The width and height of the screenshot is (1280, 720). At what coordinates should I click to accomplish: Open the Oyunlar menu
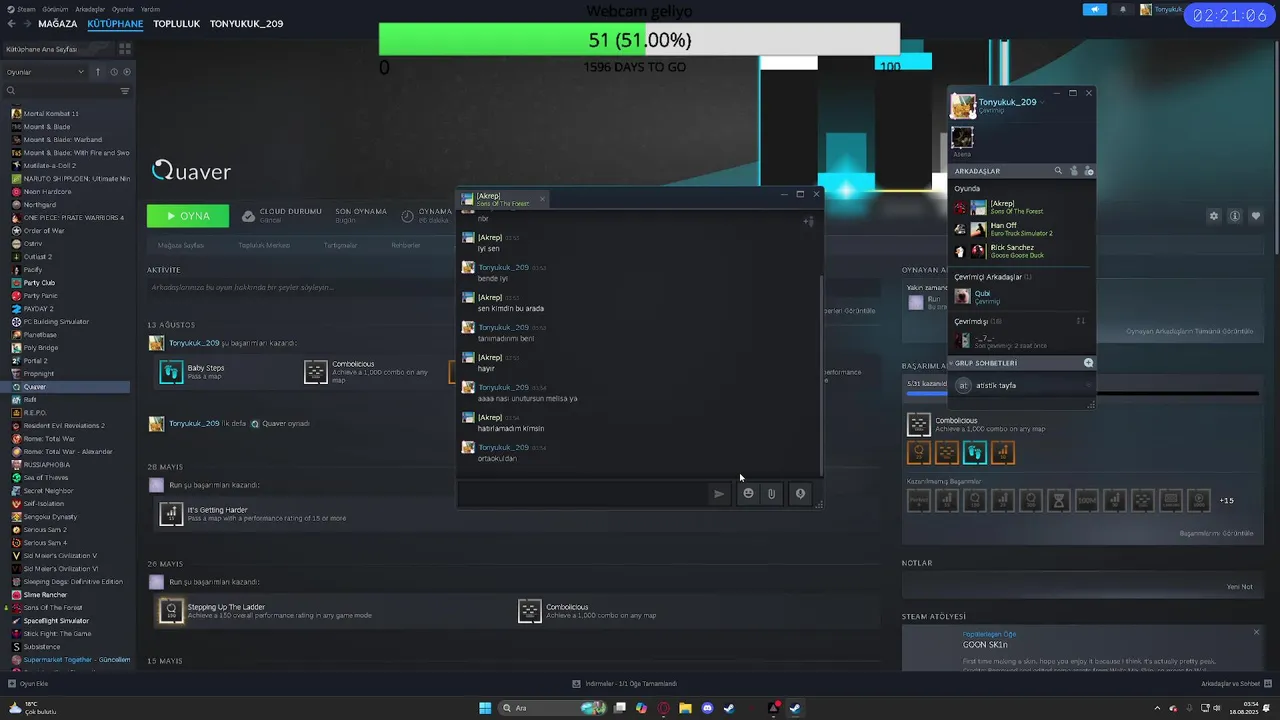123,9
